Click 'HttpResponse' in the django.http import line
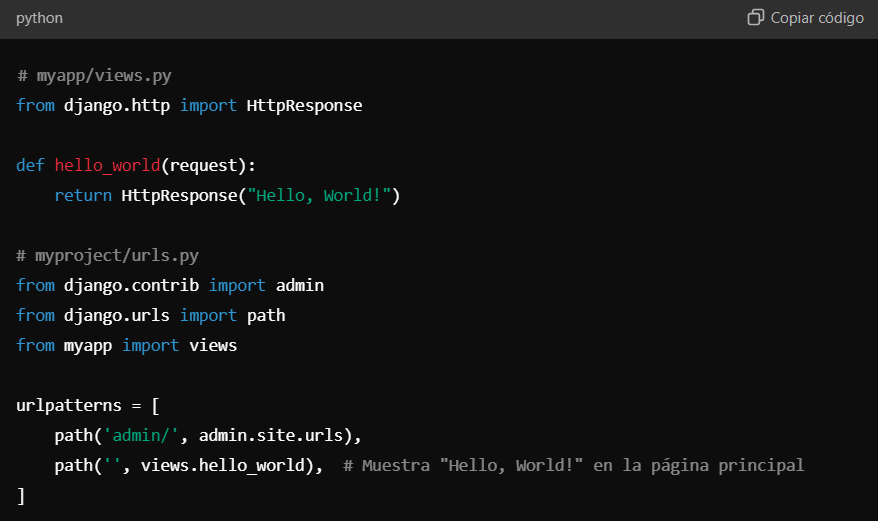This screenshot has height=521, width=878. click(304, 105)
